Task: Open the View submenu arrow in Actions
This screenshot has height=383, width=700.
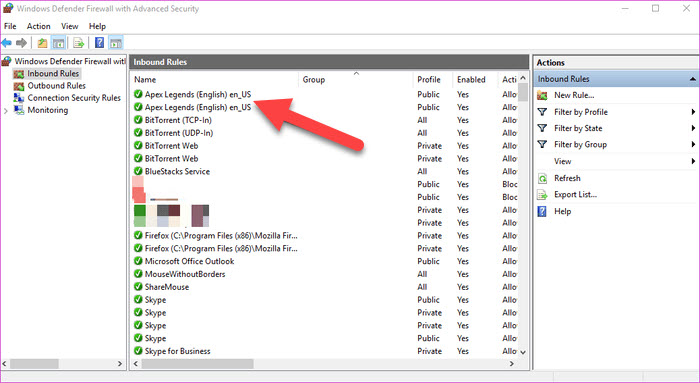Action: click(x=693, y=161)
